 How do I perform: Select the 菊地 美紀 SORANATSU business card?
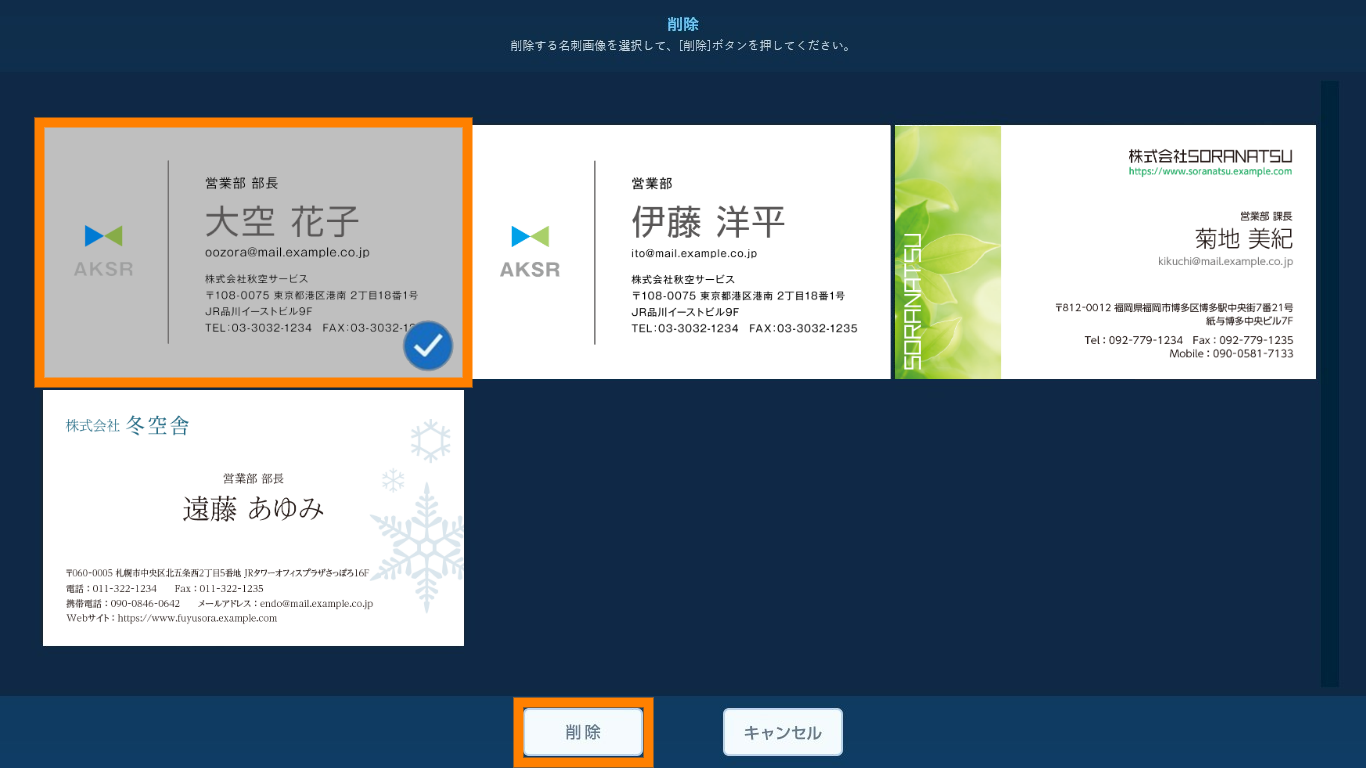click(1105, 252)
